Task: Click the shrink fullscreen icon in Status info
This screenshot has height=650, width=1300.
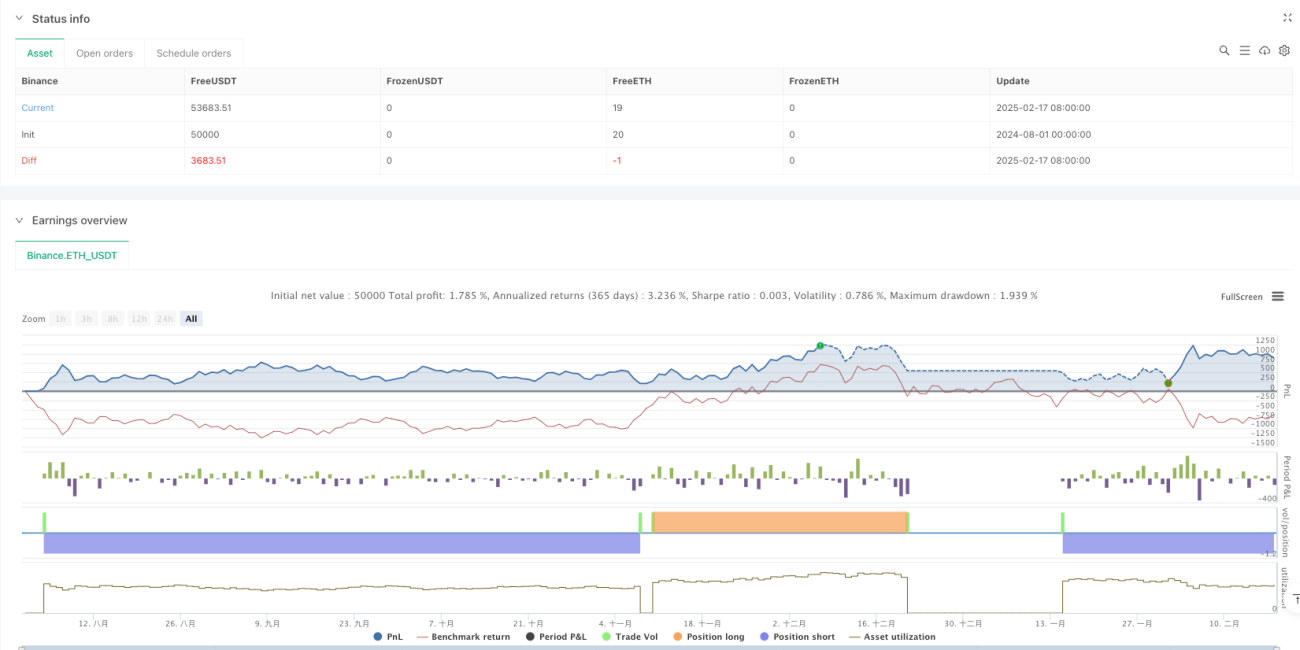Action: (1287, 18)
